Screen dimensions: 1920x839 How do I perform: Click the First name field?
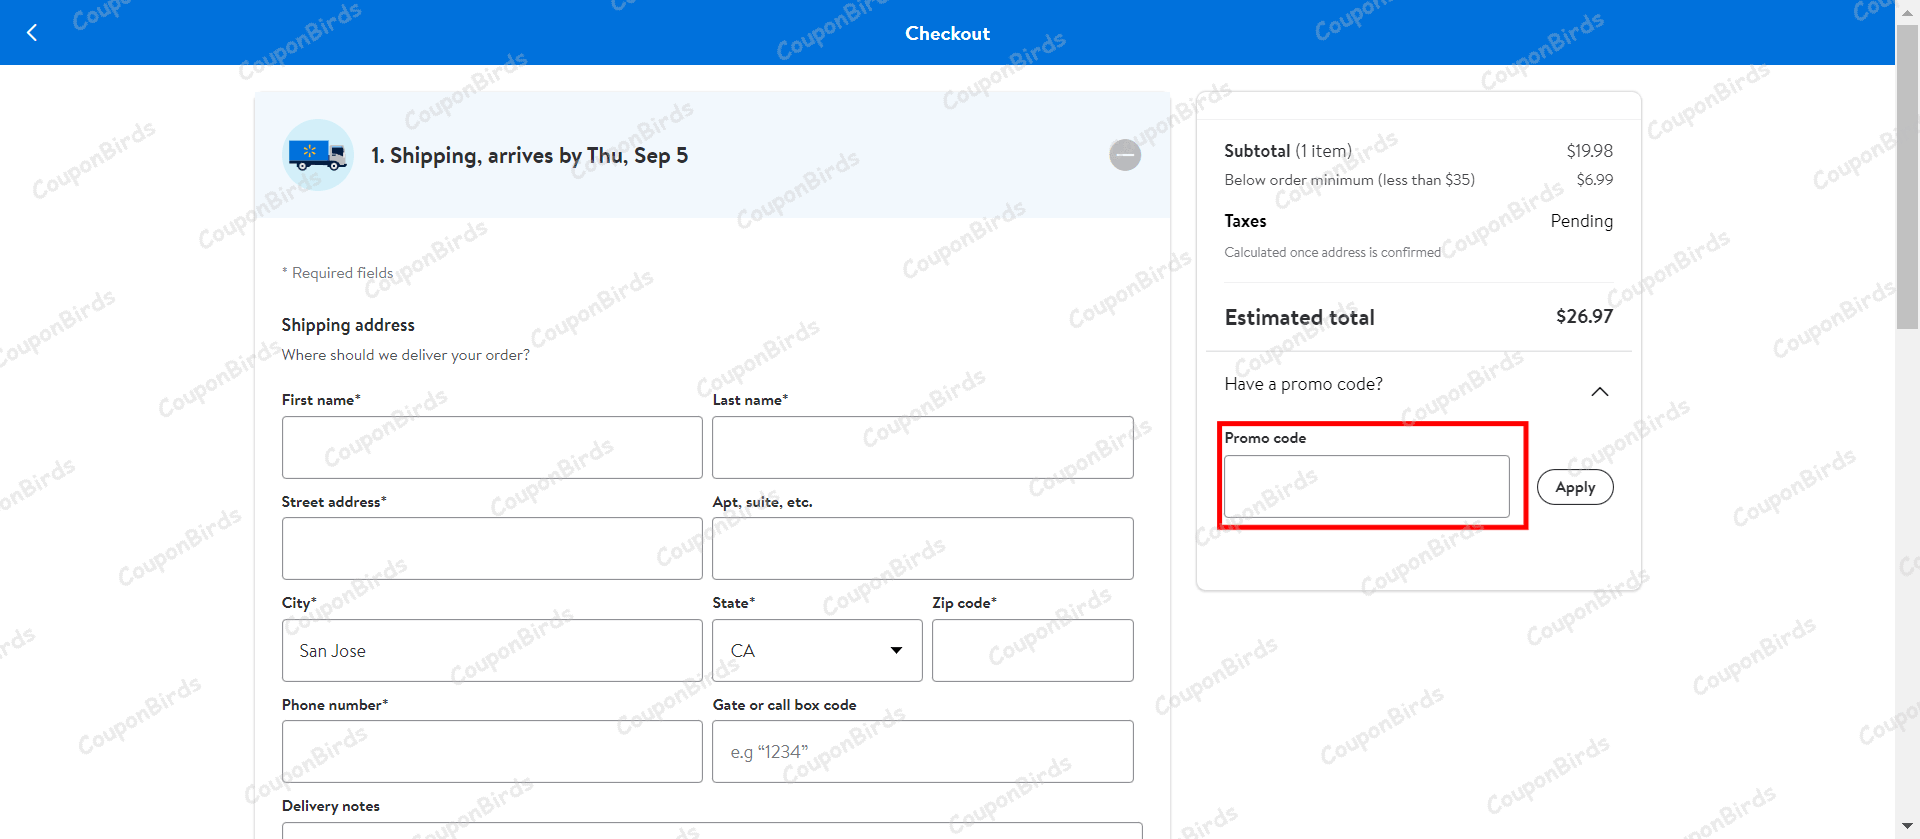coord(492,447)
